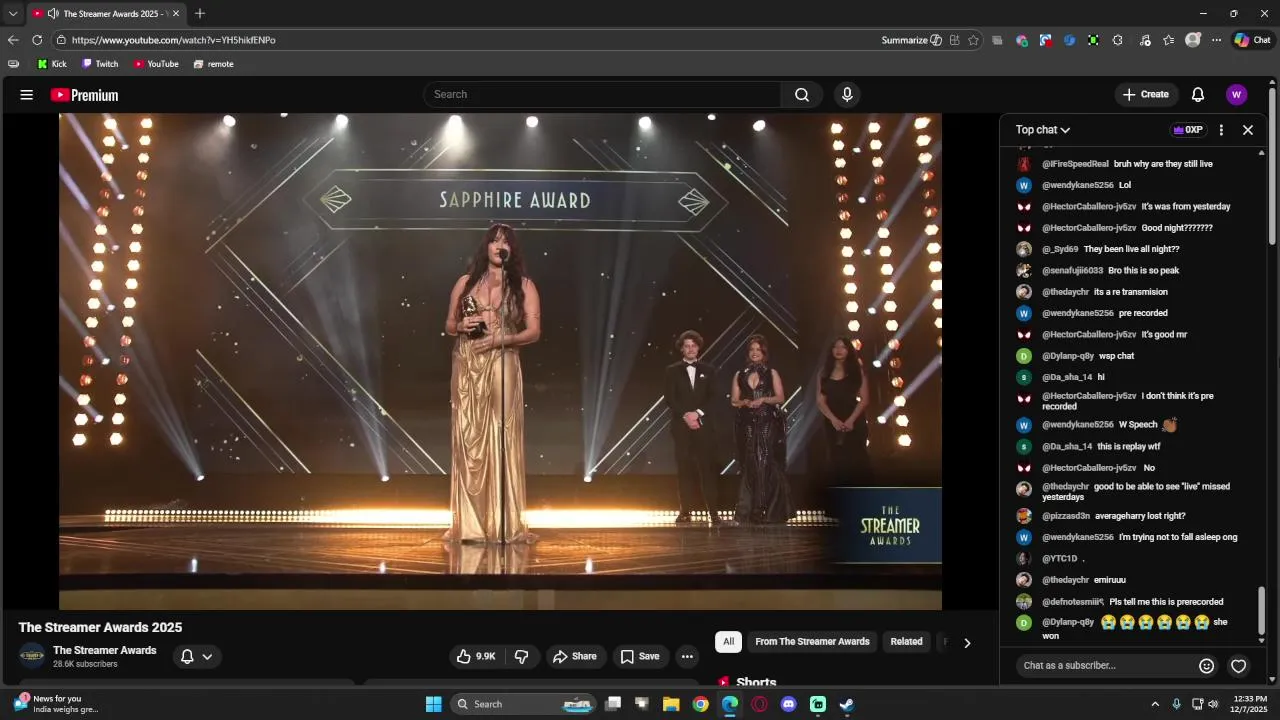Open YouTube notifications bell
1280x720 pixels.
click(x=1198, y=94)
